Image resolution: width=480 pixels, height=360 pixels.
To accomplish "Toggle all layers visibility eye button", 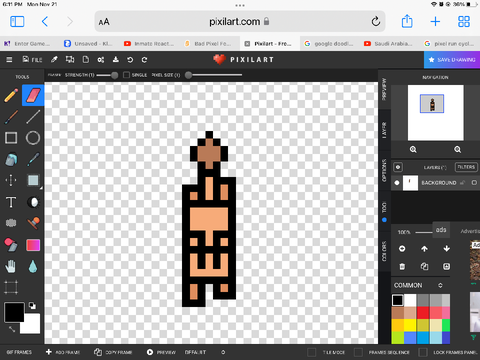I will pyautogui.click(x=398, y=167).
